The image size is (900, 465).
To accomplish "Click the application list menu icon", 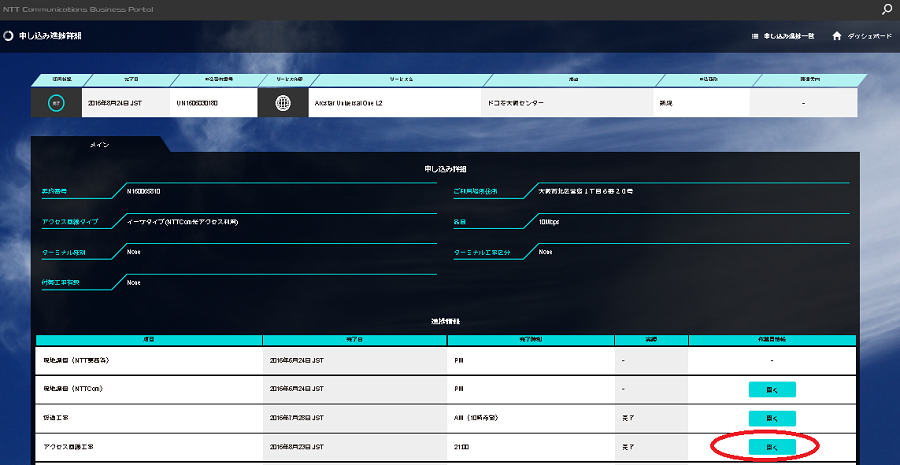I will pyautogui.click(x=755, y=36).
